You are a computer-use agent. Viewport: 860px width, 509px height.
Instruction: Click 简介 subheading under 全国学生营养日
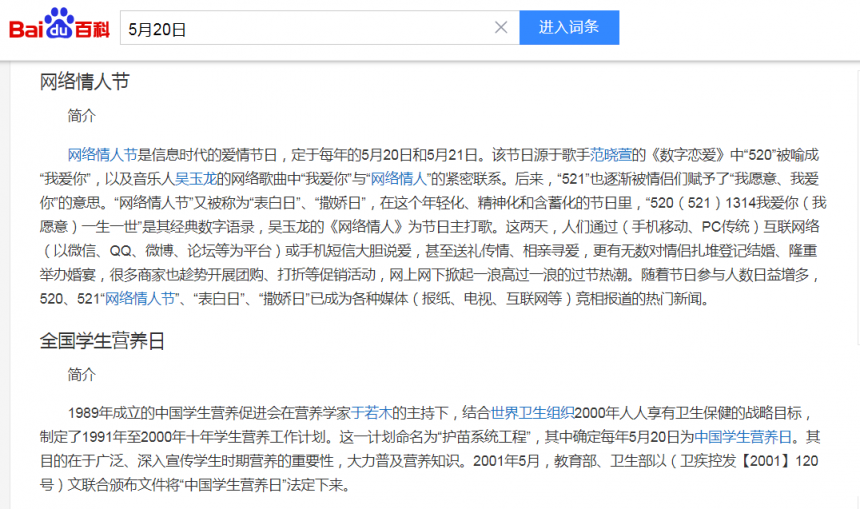pyautogui.click(x=82, y=374)
